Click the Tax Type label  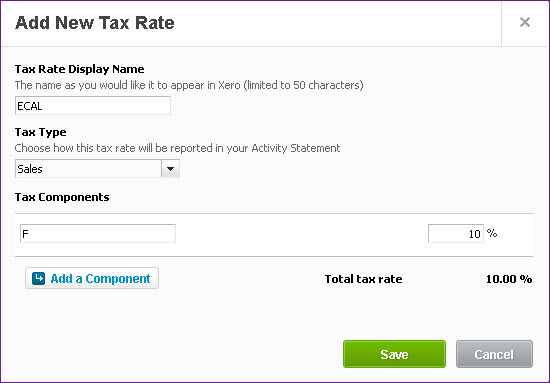[x=41, y=132]
